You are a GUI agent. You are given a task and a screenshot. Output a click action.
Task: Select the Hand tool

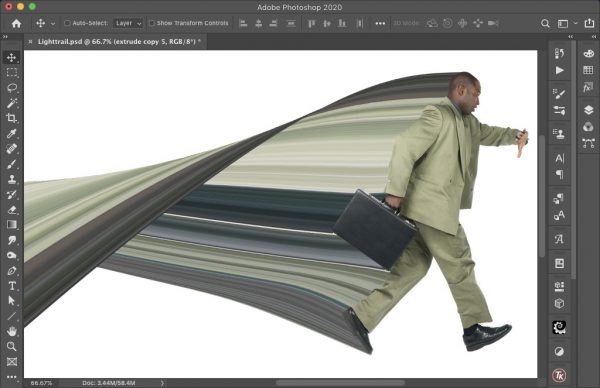(11, 331)
